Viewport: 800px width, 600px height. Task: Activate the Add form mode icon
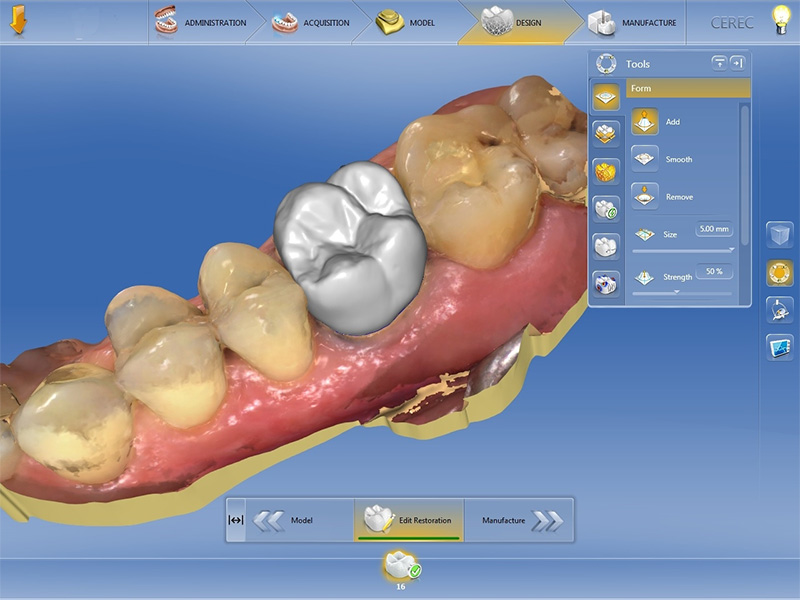click(x=644, y=121)
